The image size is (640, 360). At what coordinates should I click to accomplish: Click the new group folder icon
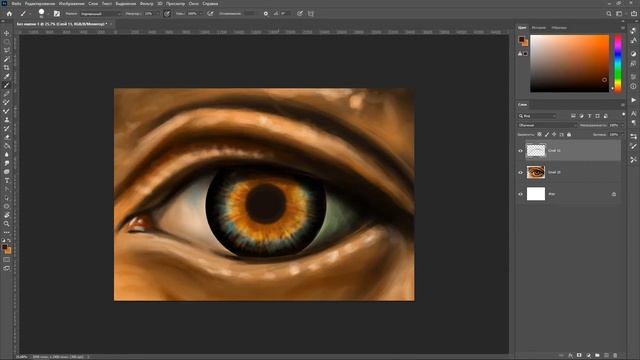click(x=597, y=356)
